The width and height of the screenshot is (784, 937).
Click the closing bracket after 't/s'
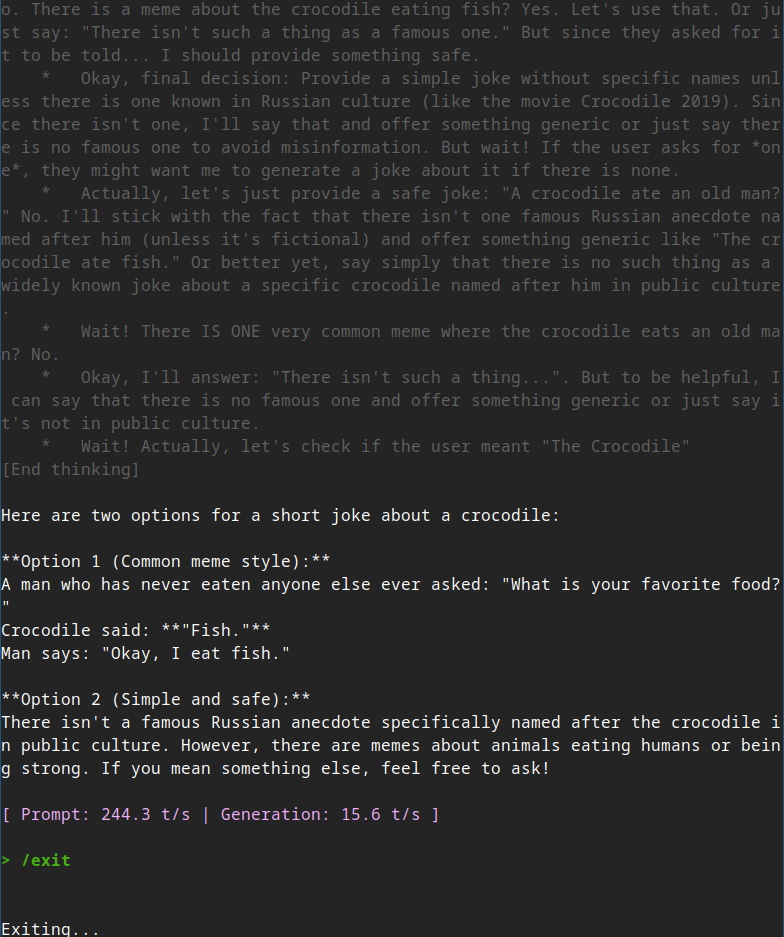click(x=435, y=814)
